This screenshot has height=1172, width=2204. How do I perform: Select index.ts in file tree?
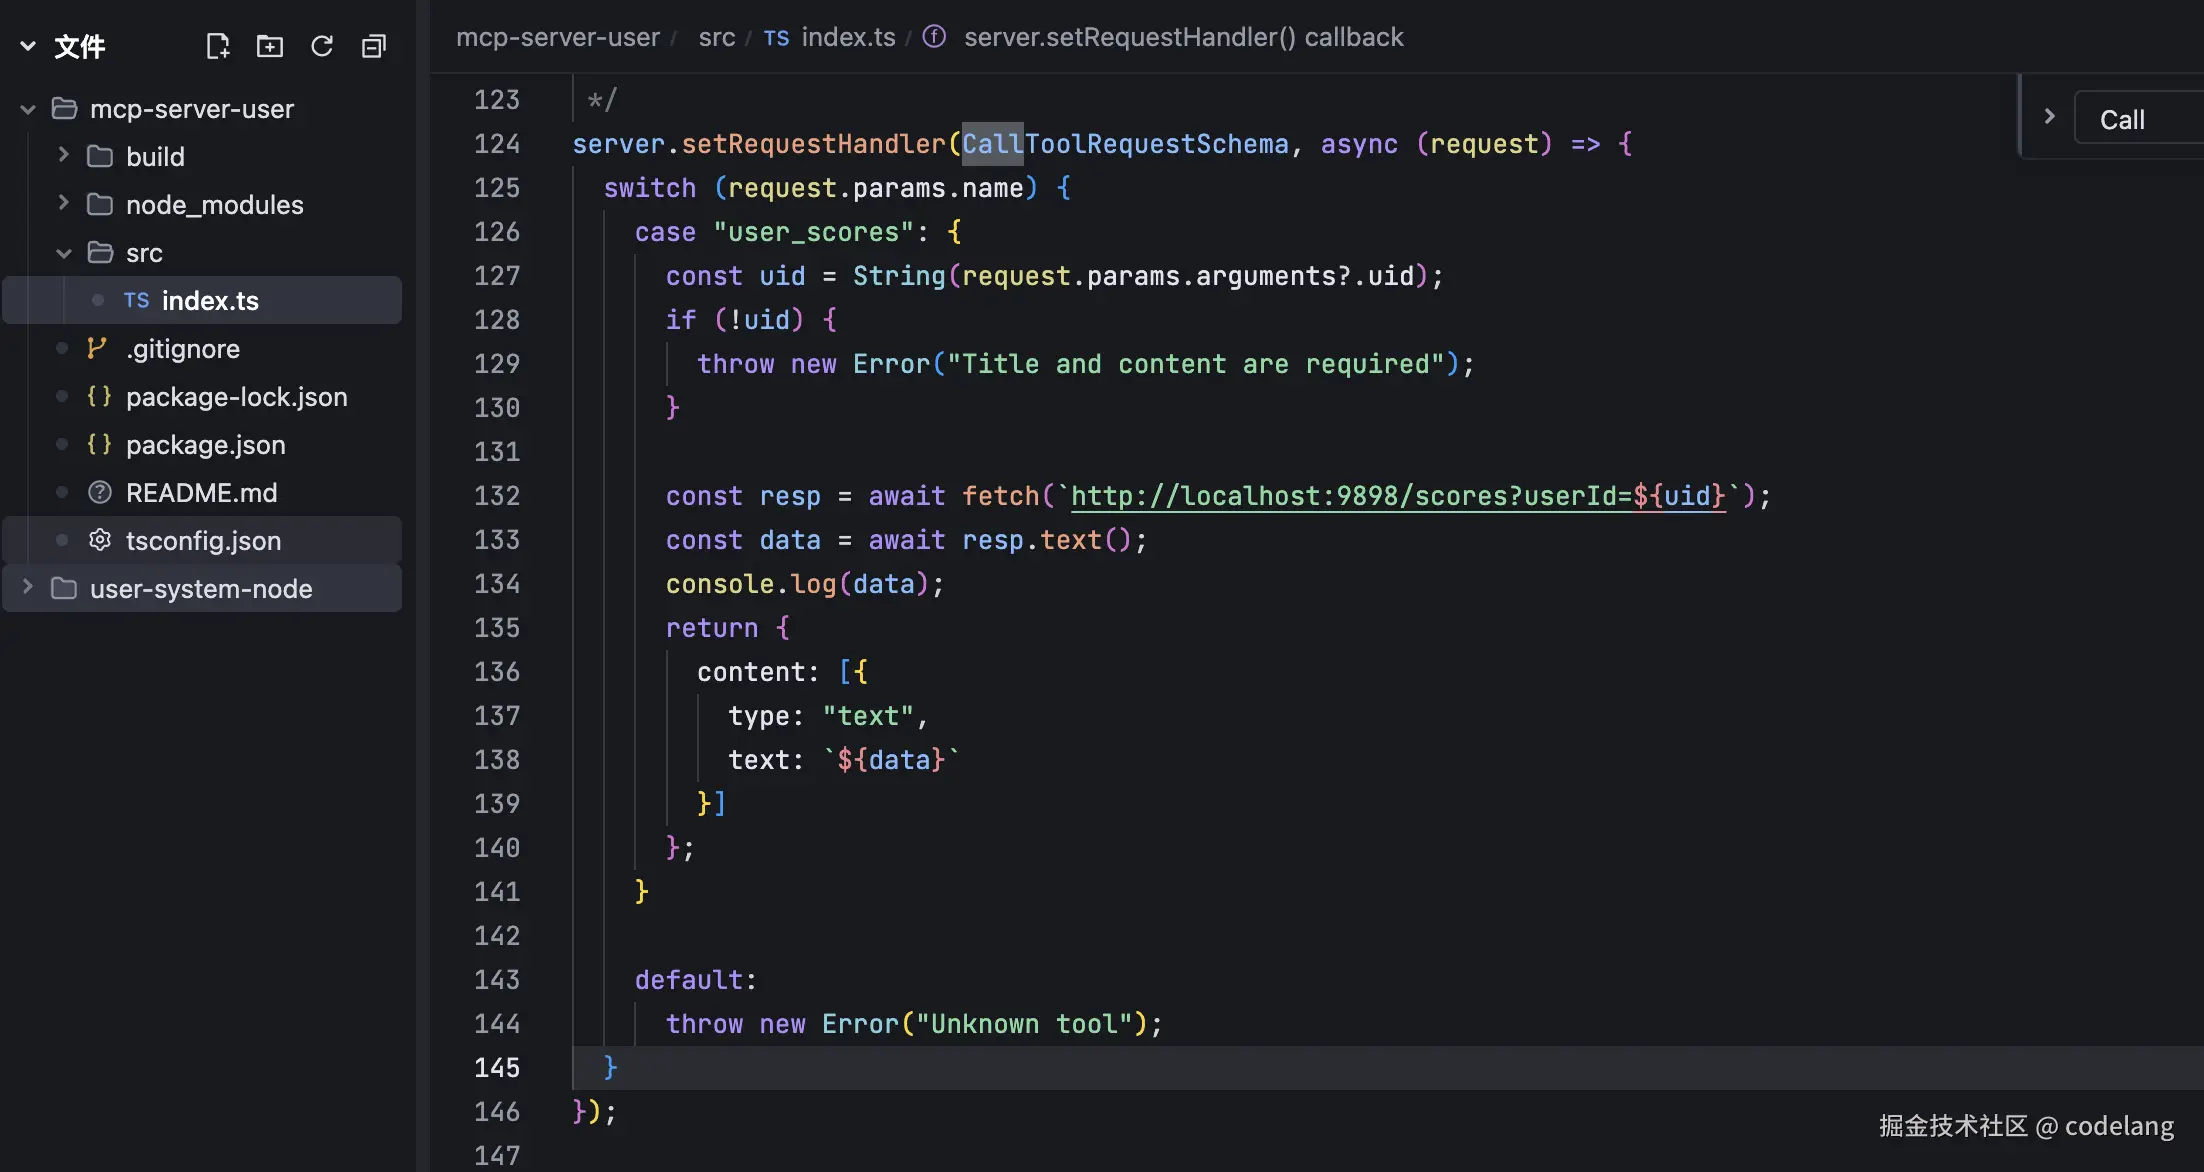pos(210,300)
